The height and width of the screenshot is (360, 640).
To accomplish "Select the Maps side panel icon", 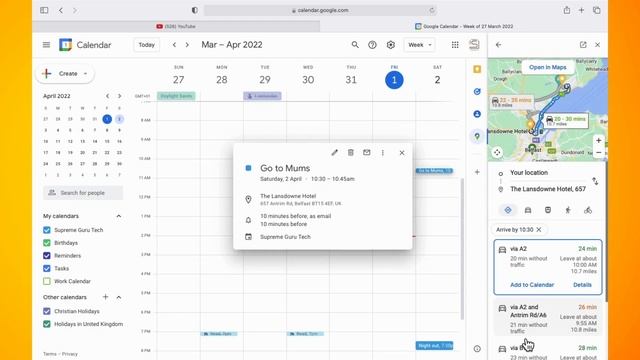I will (477, 136).
